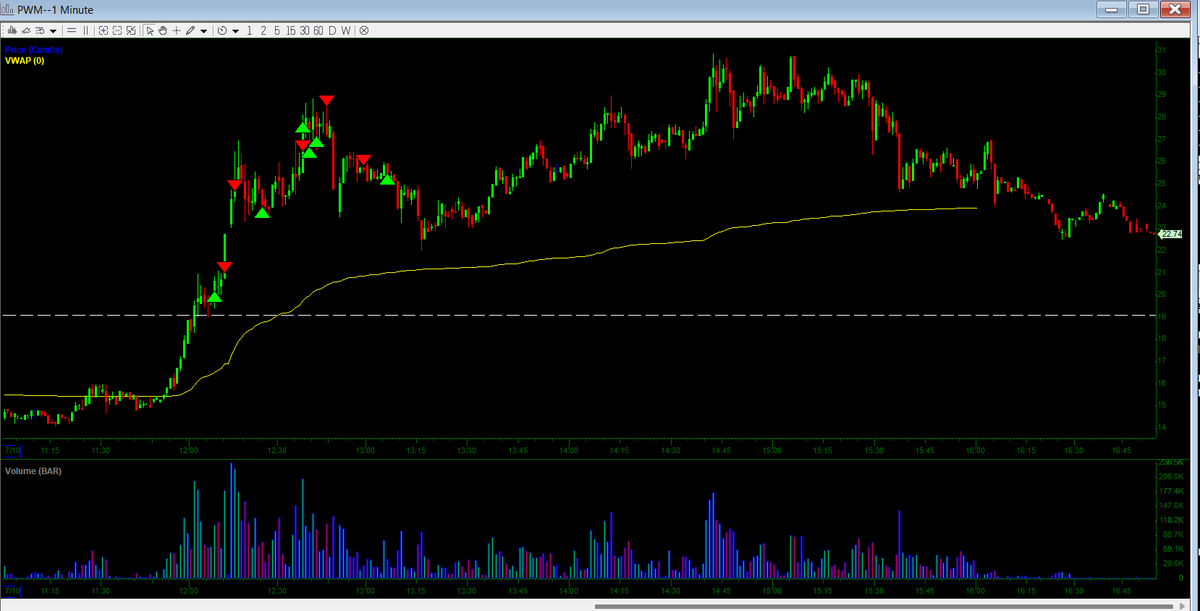1200x611 pixels.
Task: Expand the time interval dropdown arrow
Action: coord(235,30)
